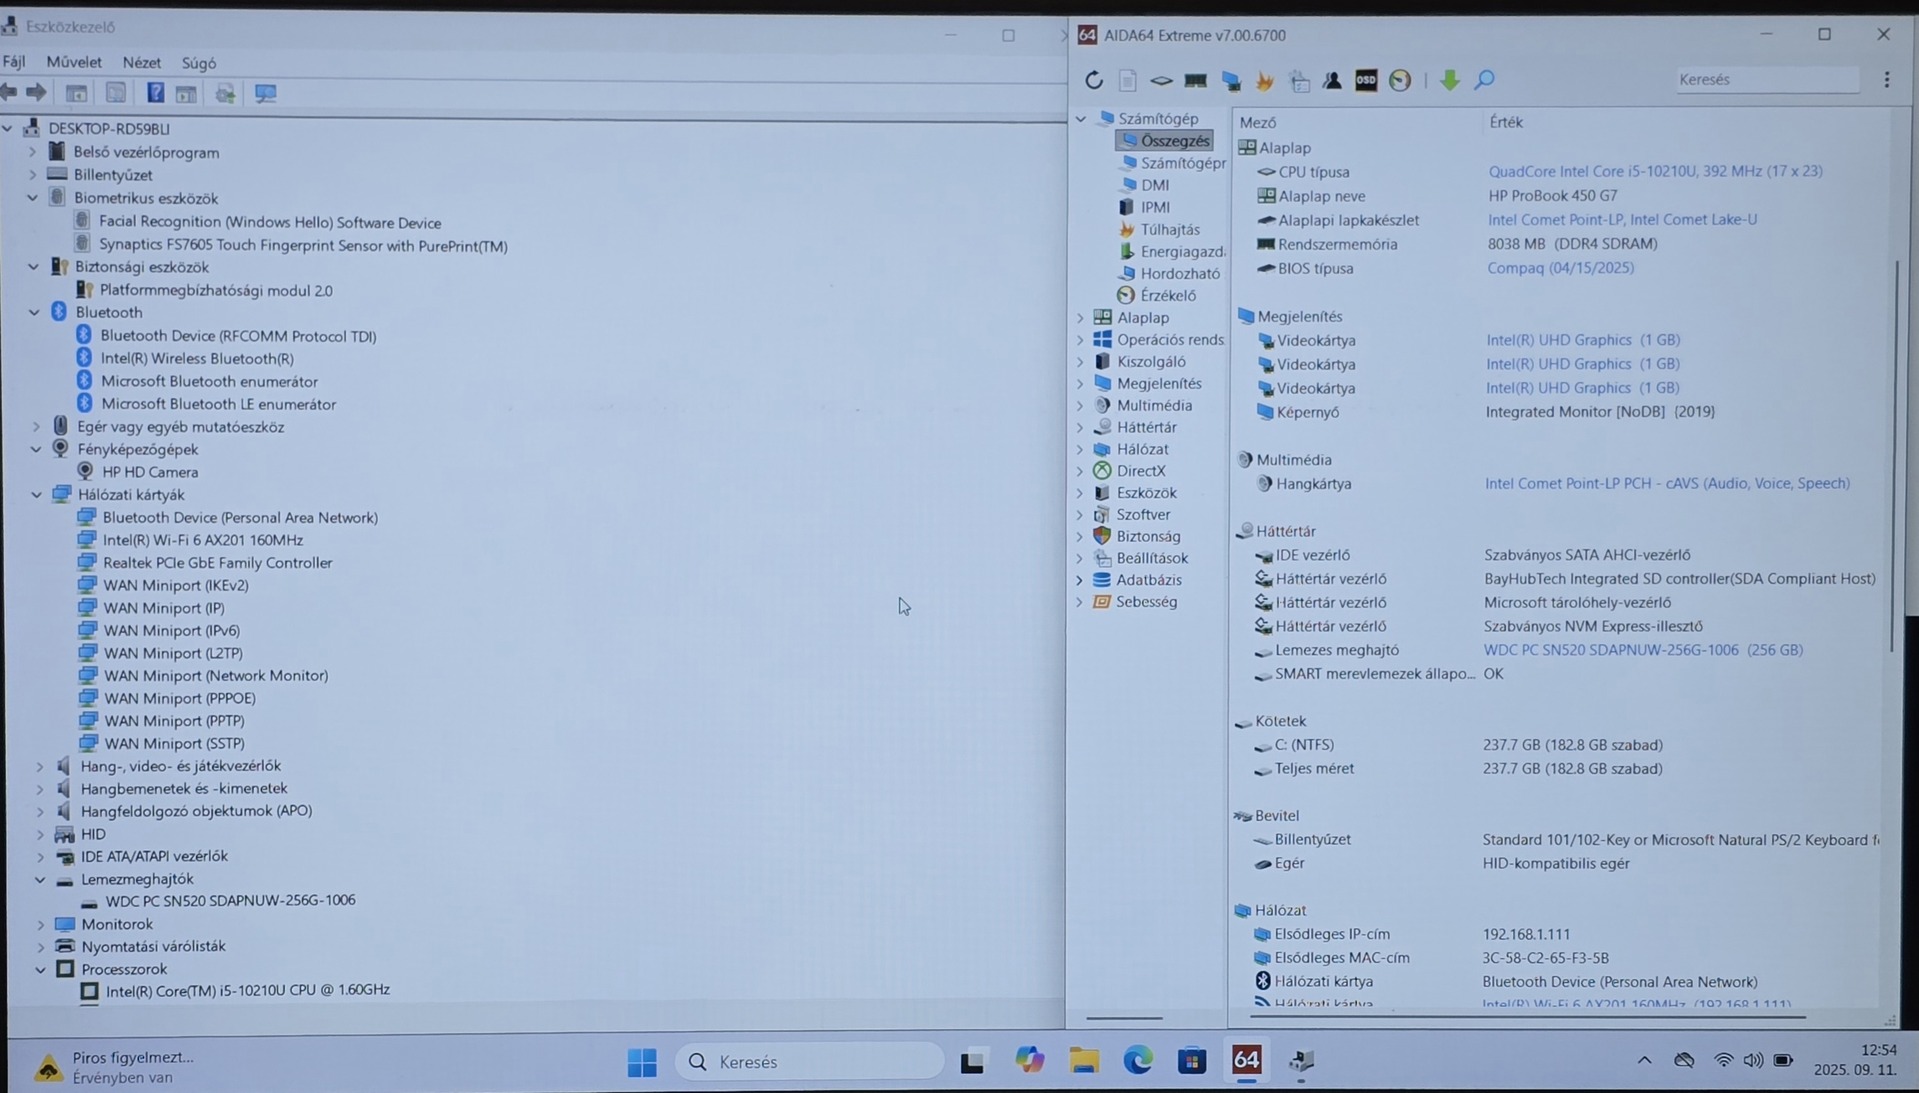Image resolution: width=1919 pixels, height=1093 pixels.
Task: Open the Fájl menu
Action: point(14,62)
